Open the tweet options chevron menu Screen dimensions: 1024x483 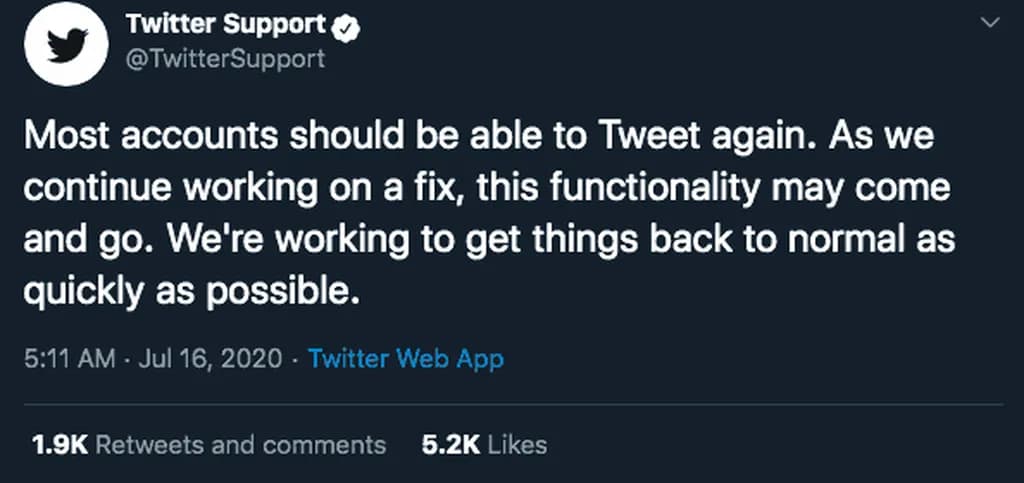coord(990,23)
